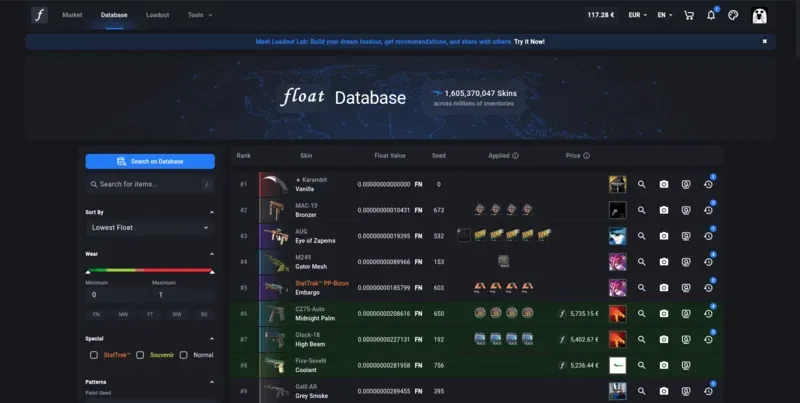This screenshot has height=403, width=800.
Task: Collapse the Patterns section
Action: tap(212, 382)
